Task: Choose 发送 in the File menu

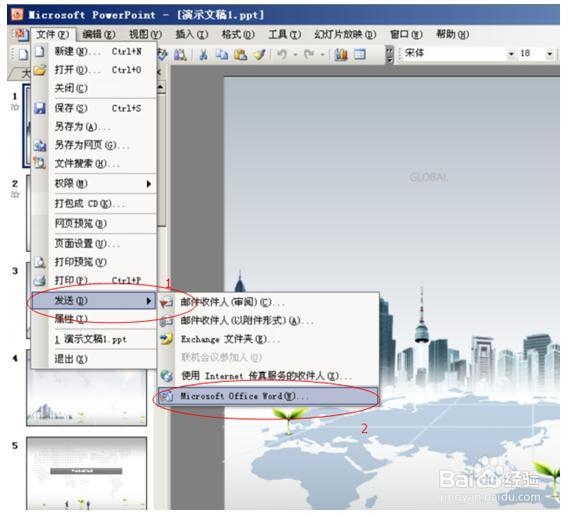Action: tap(94, 301)
